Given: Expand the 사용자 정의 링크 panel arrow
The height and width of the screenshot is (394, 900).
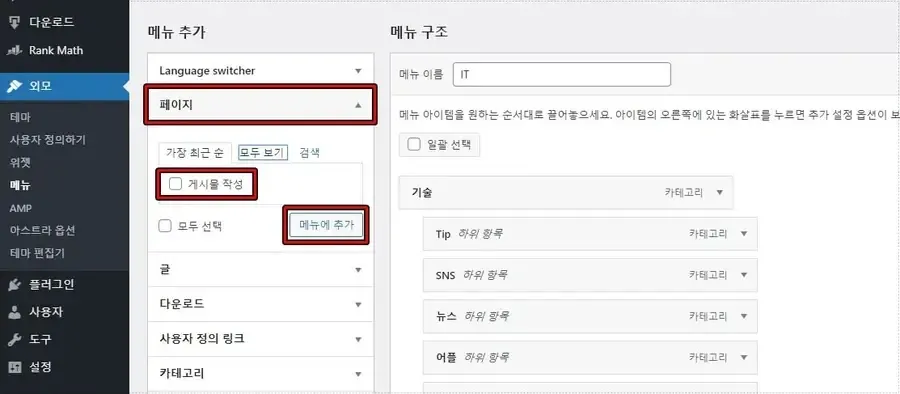Looking at the screenshot, I should tap(358, 339).
